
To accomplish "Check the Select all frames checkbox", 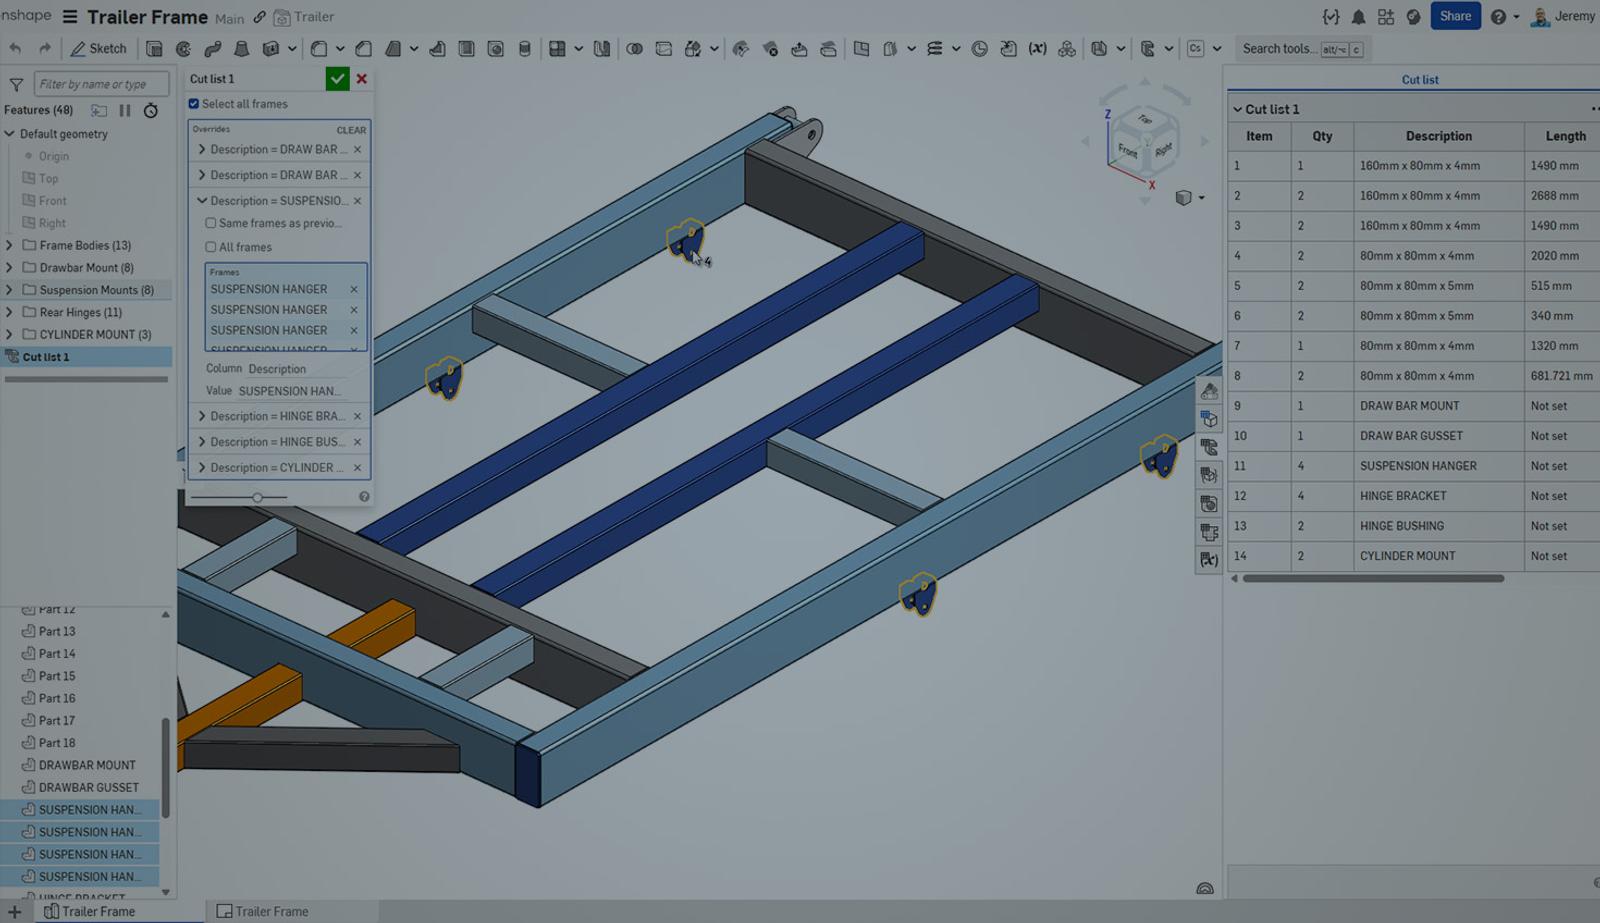I will [x=193, y=103].
